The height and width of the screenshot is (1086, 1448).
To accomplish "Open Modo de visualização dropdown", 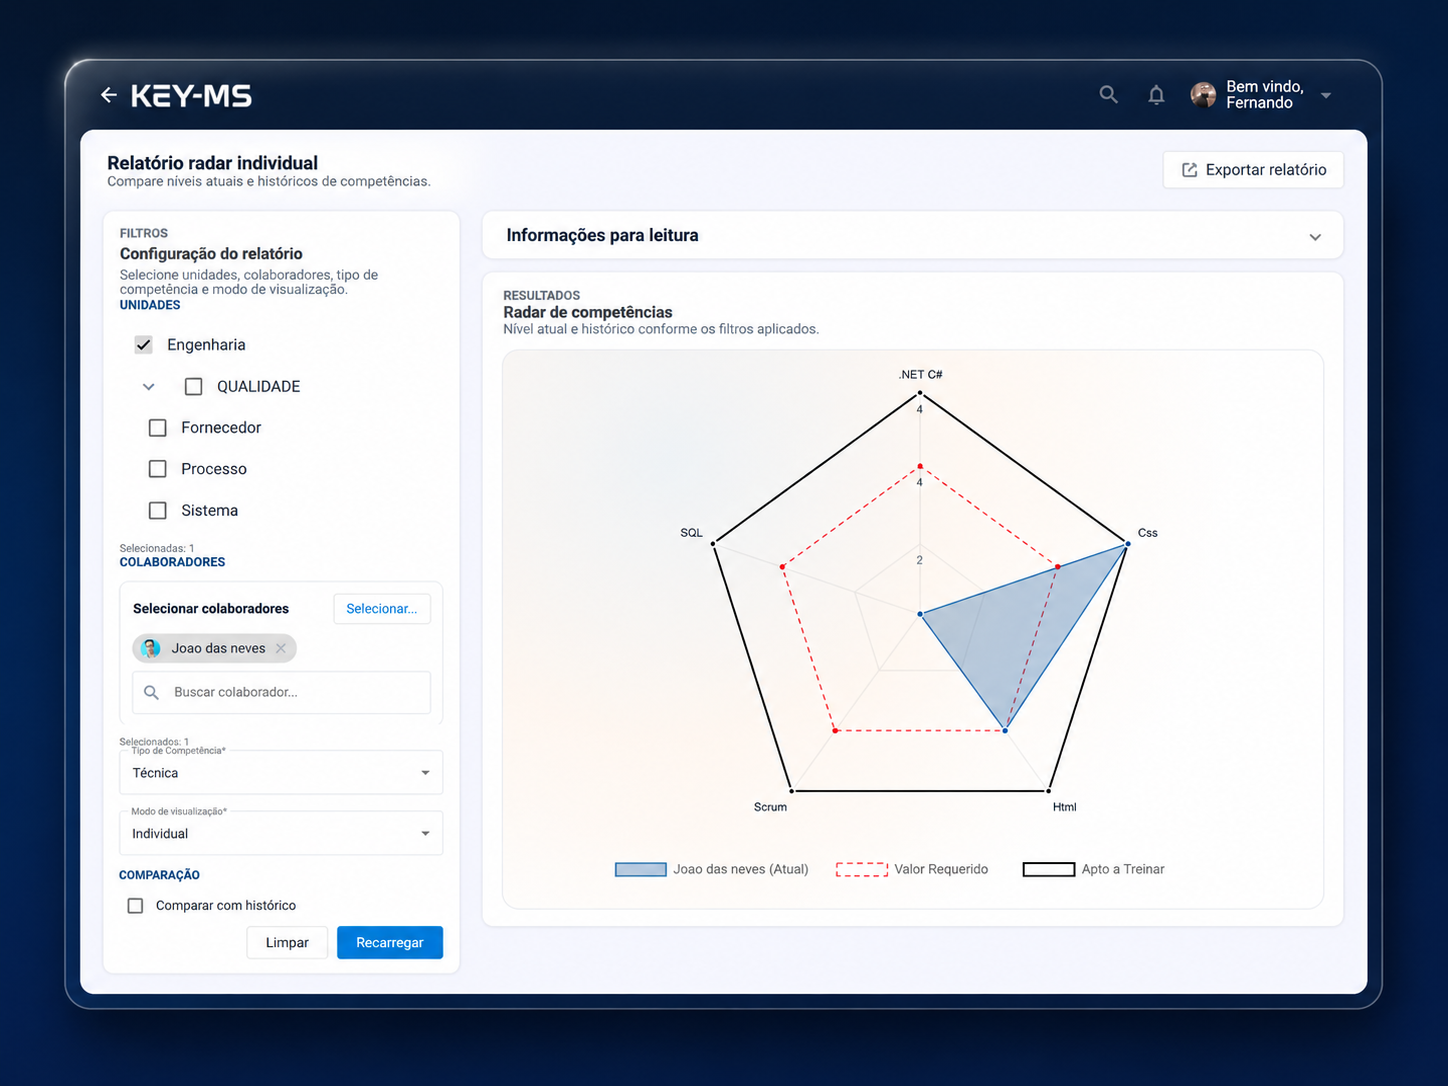I will [x=281, y=834].
